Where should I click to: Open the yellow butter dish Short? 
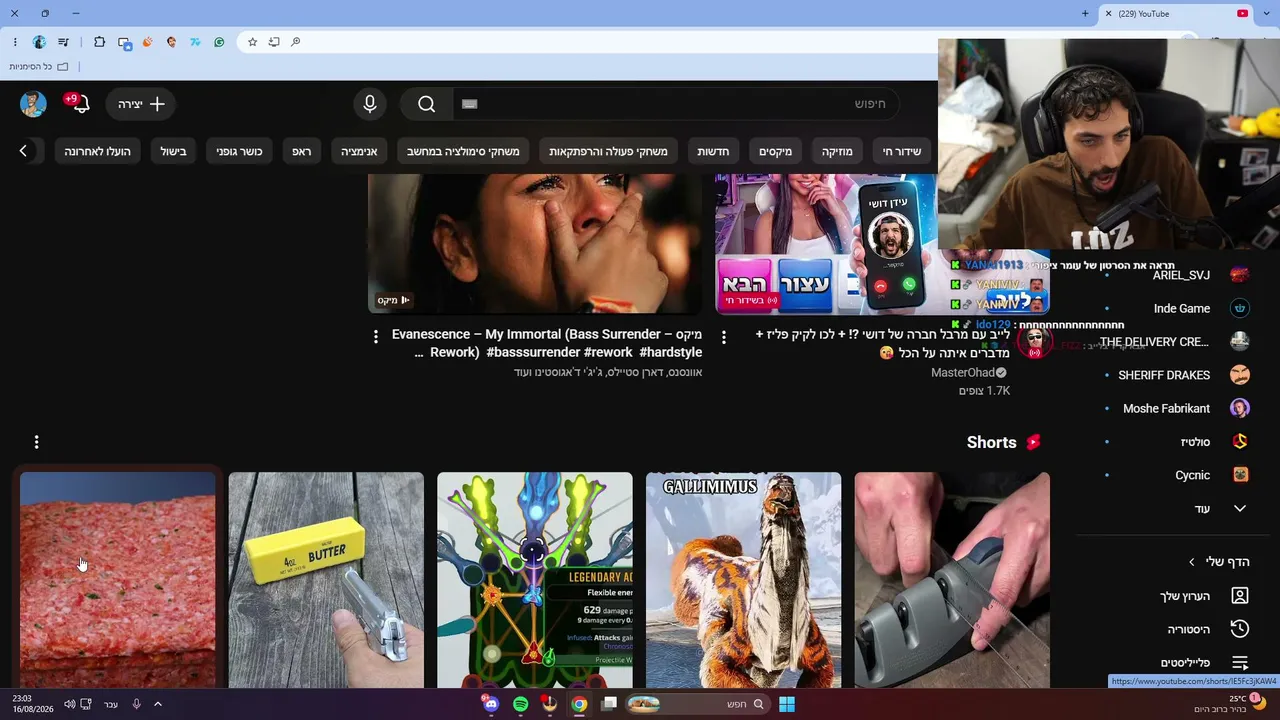(x=326, y=580)
